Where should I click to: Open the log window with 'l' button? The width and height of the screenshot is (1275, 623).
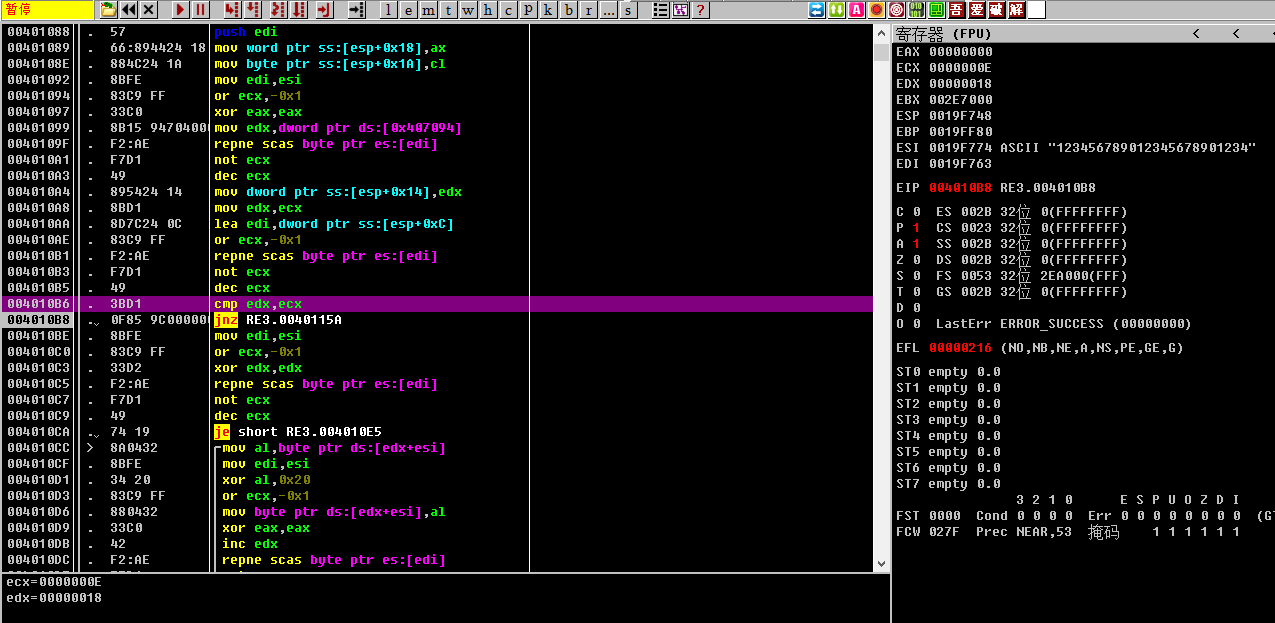[x=388, y=10]
